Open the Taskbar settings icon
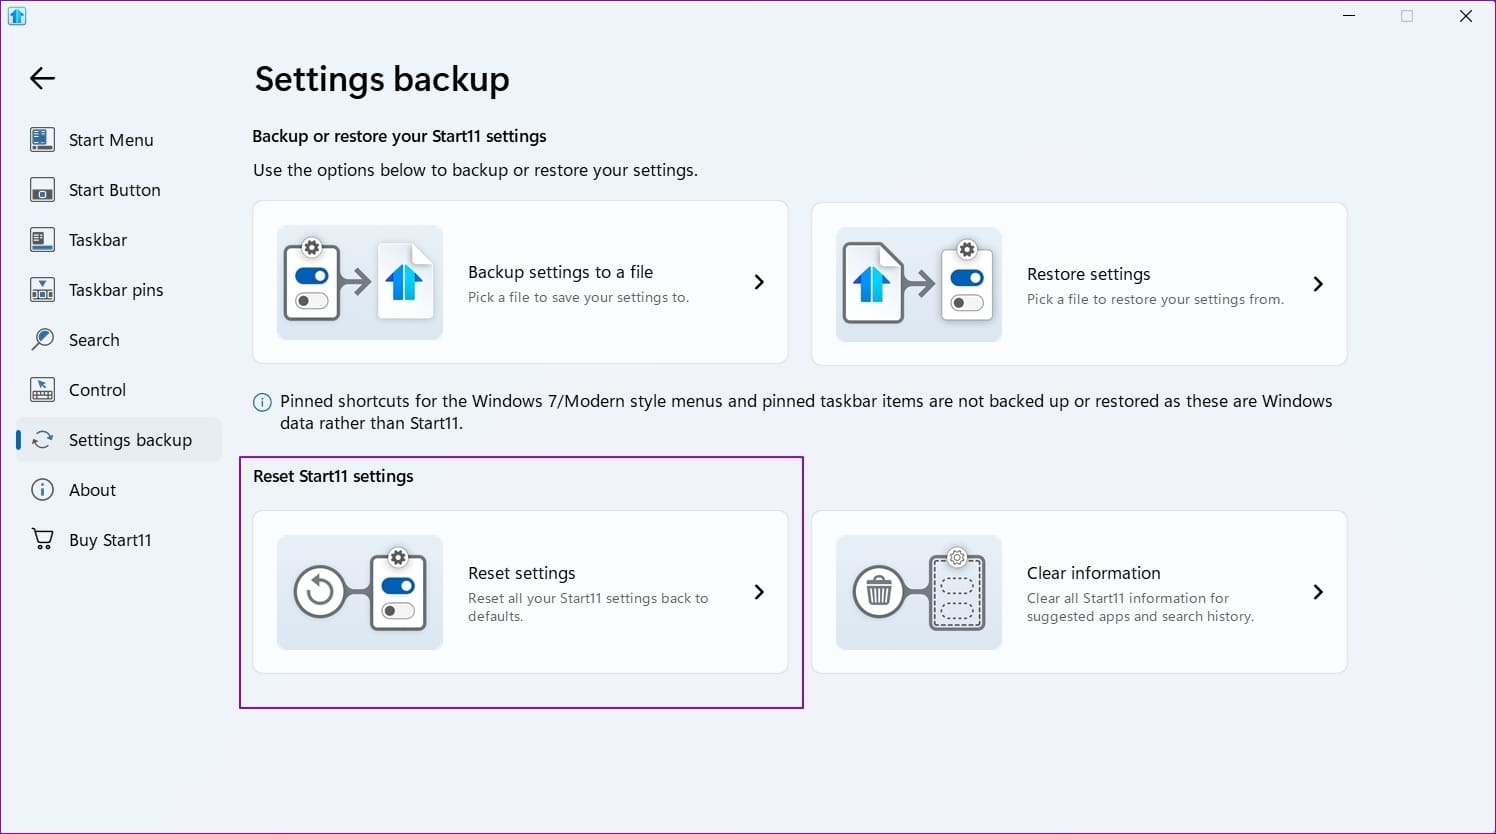The height and width of the screenshot is (834, 1496). (x=42, y=239)
